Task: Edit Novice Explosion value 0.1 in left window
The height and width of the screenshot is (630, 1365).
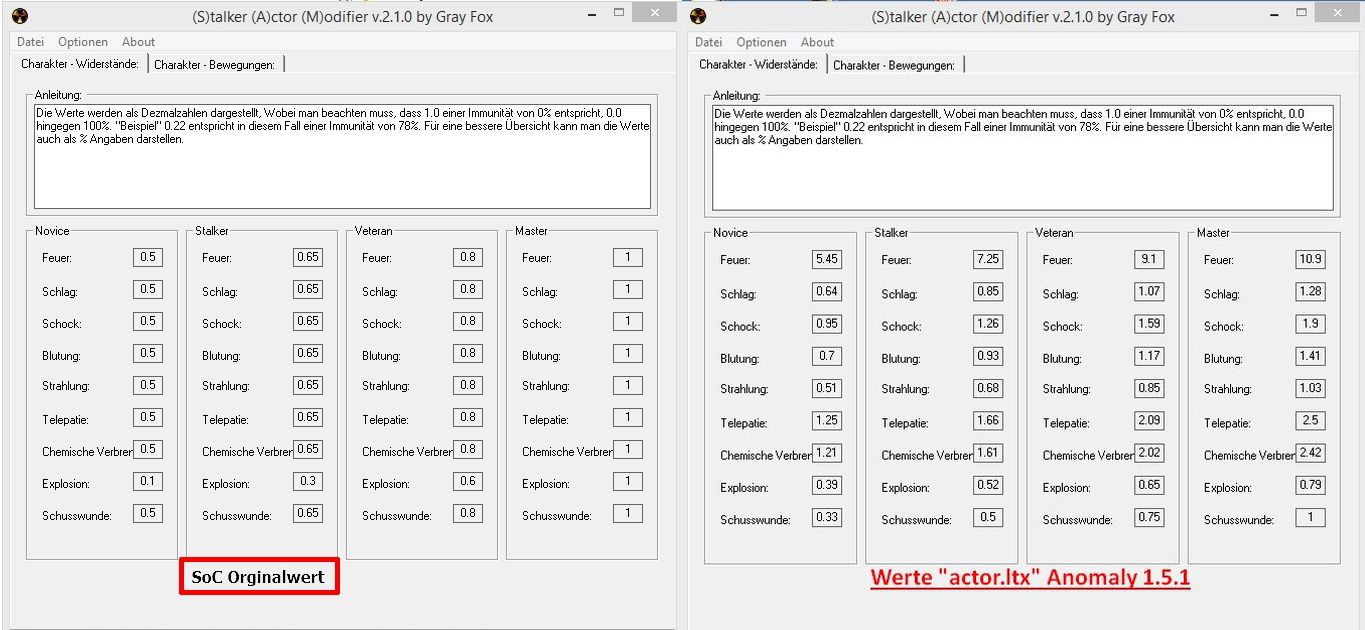Action: point(148,481)
